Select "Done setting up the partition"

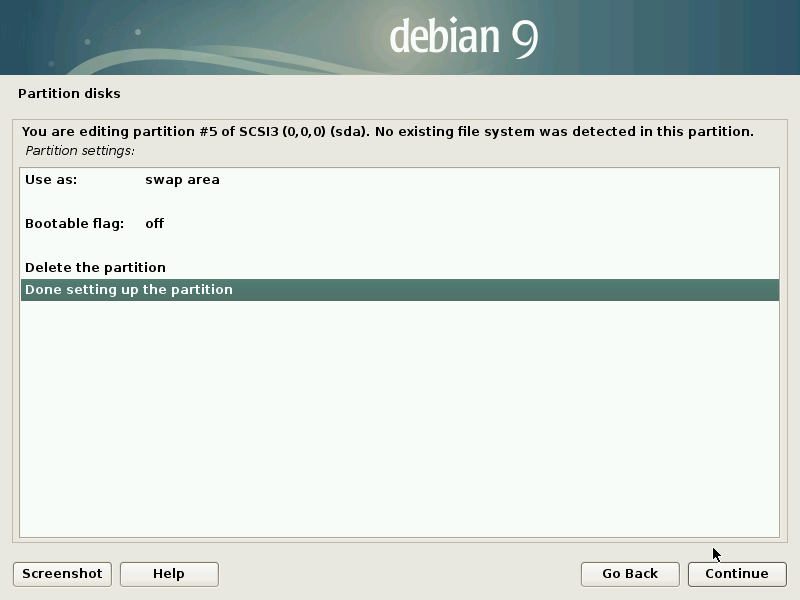(128, 290)
